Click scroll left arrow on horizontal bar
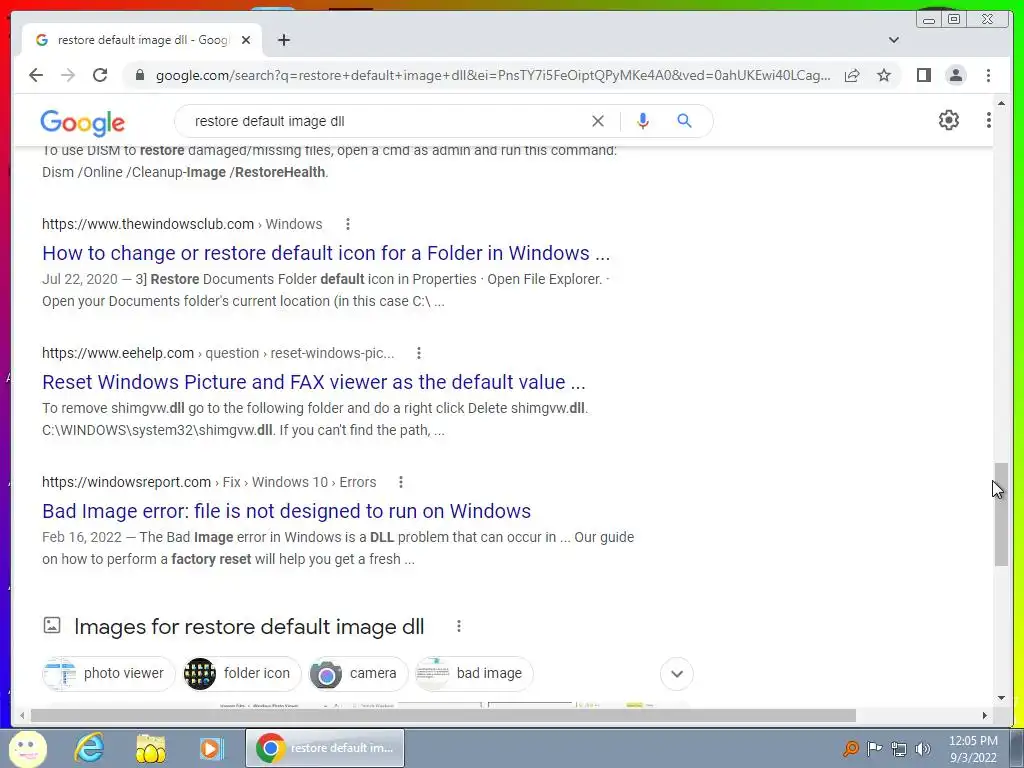The image size is (1024, 768). [x=22, y=716]
